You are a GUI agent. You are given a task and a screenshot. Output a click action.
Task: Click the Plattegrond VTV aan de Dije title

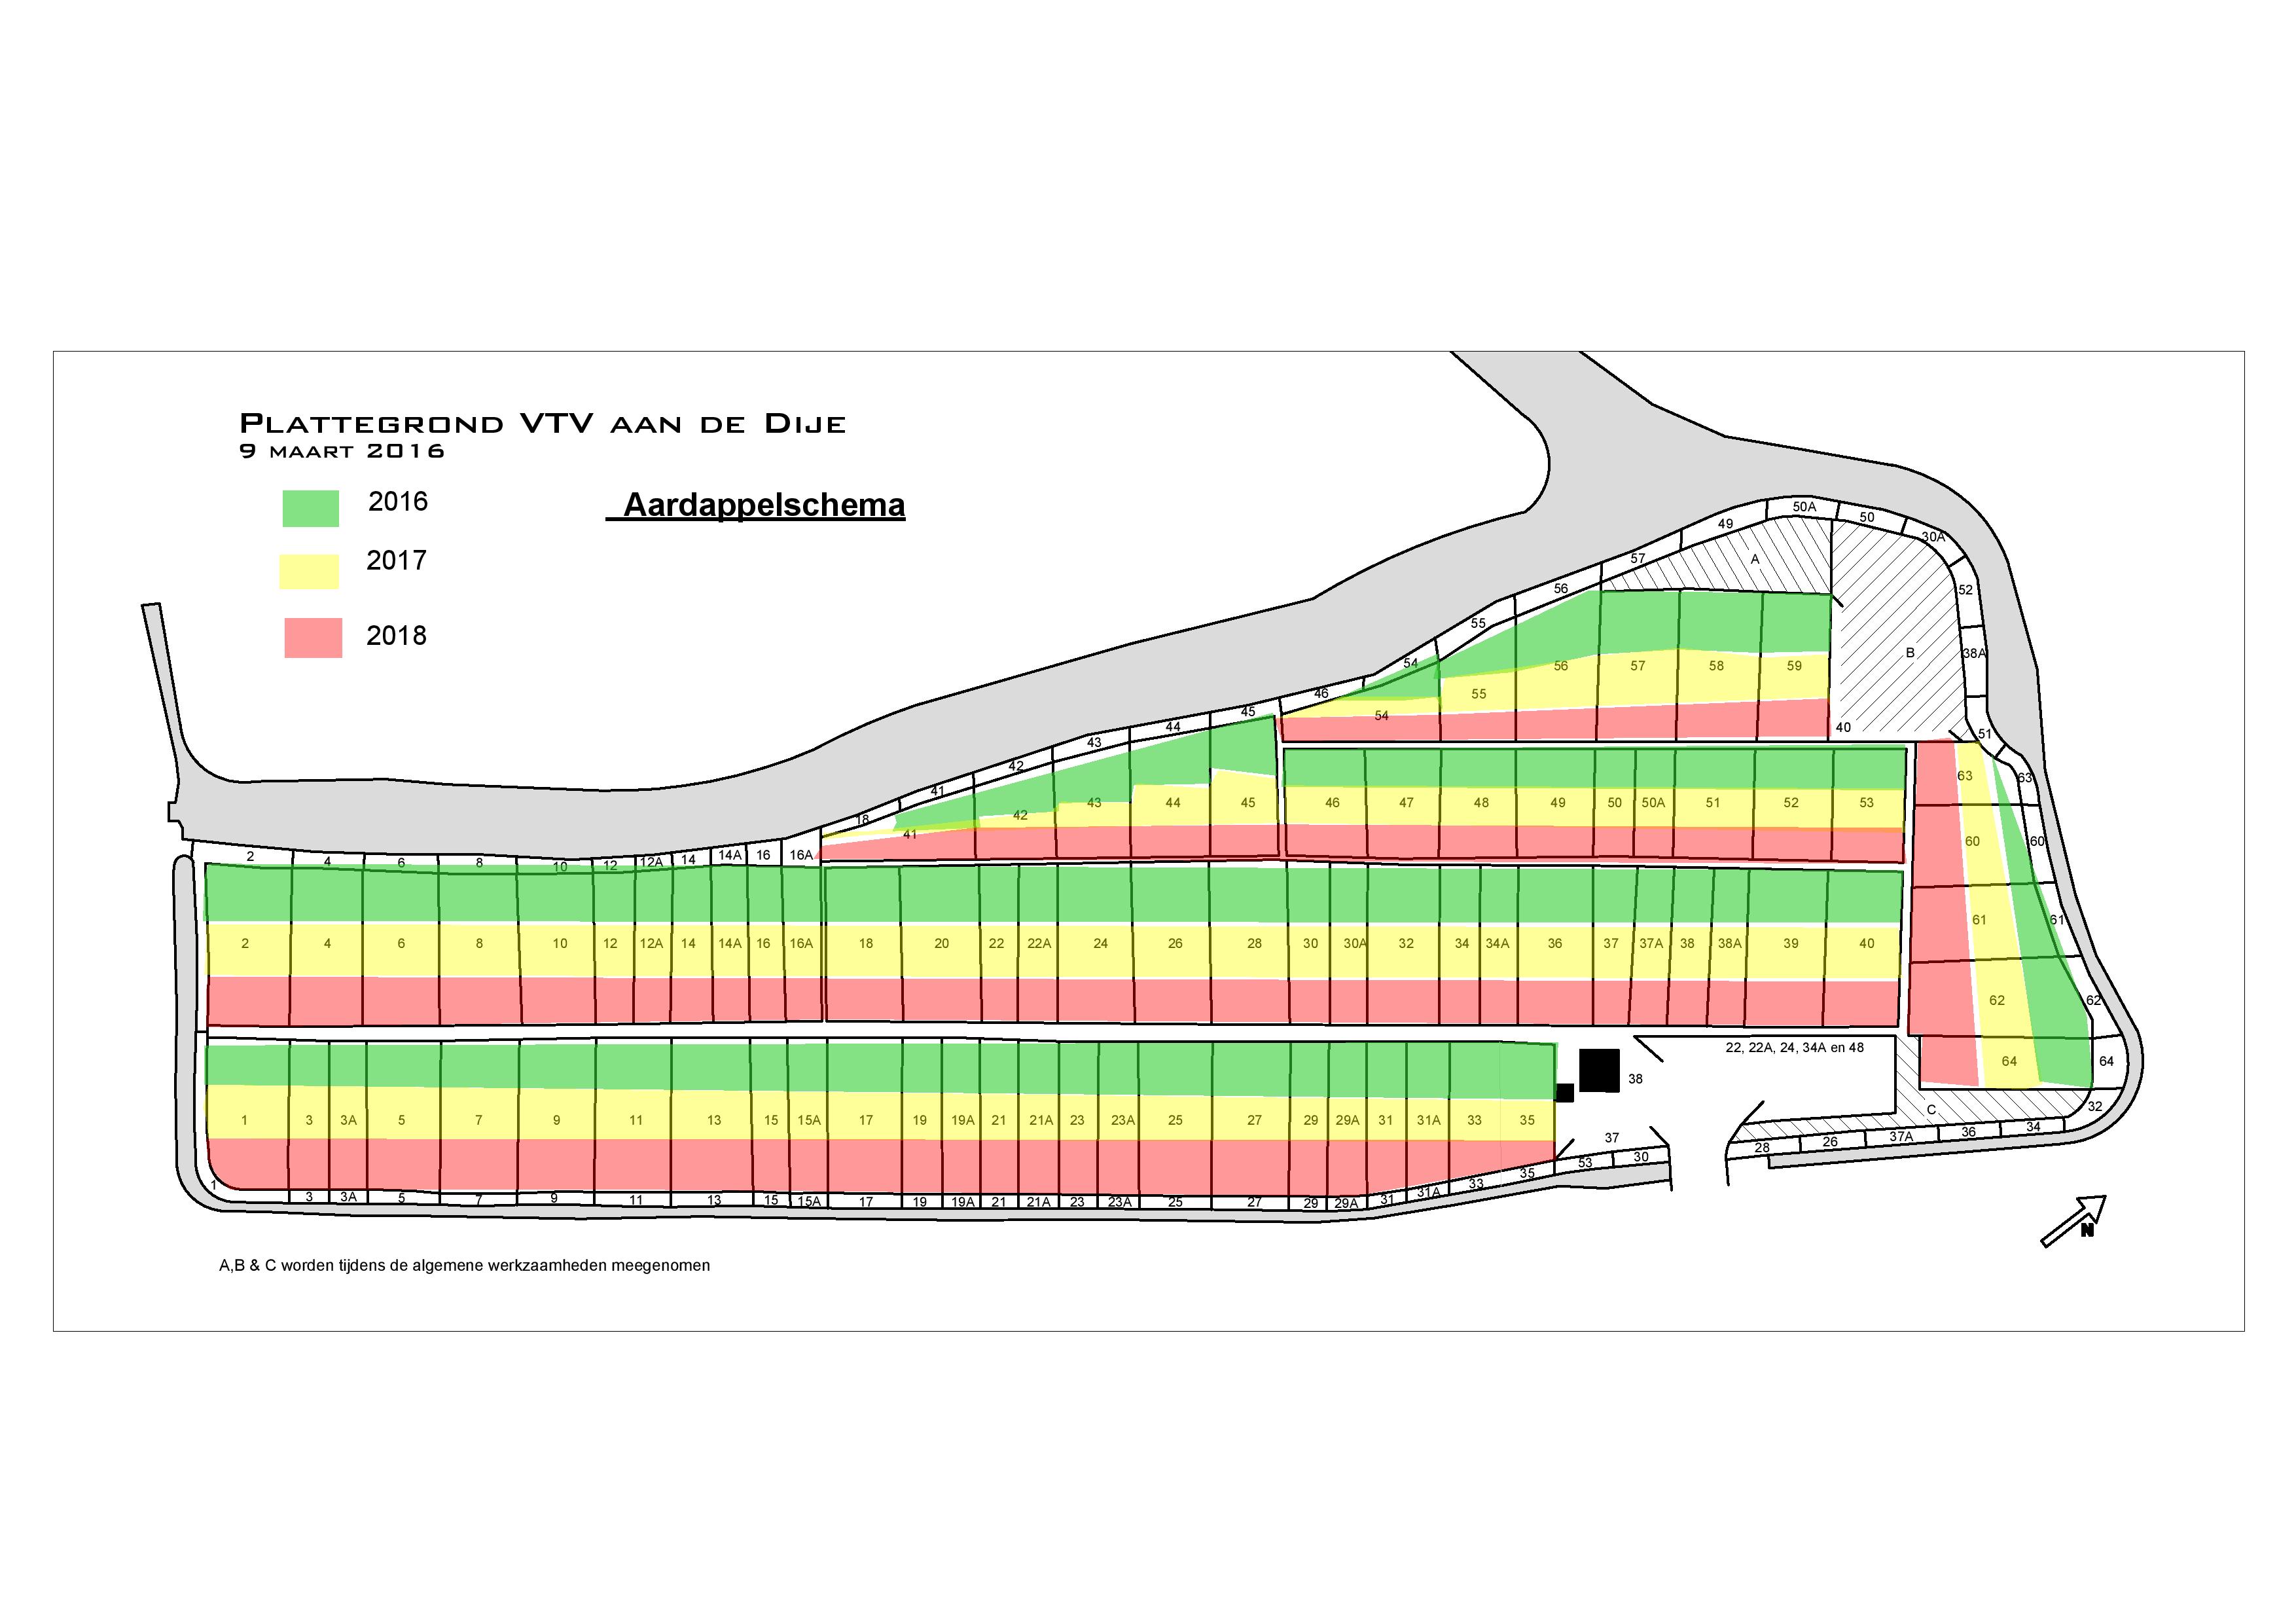[x=543, y=424]
